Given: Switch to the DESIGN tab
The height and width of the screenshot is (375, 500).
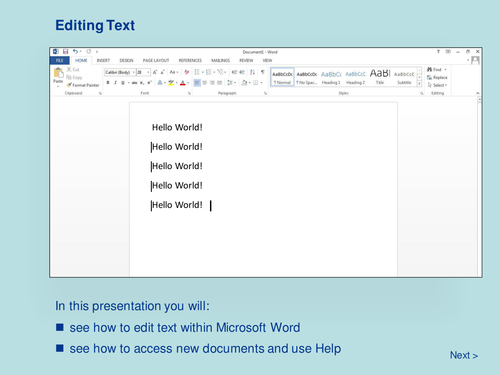Looking at the screenshot, I should tap(126, 60).
